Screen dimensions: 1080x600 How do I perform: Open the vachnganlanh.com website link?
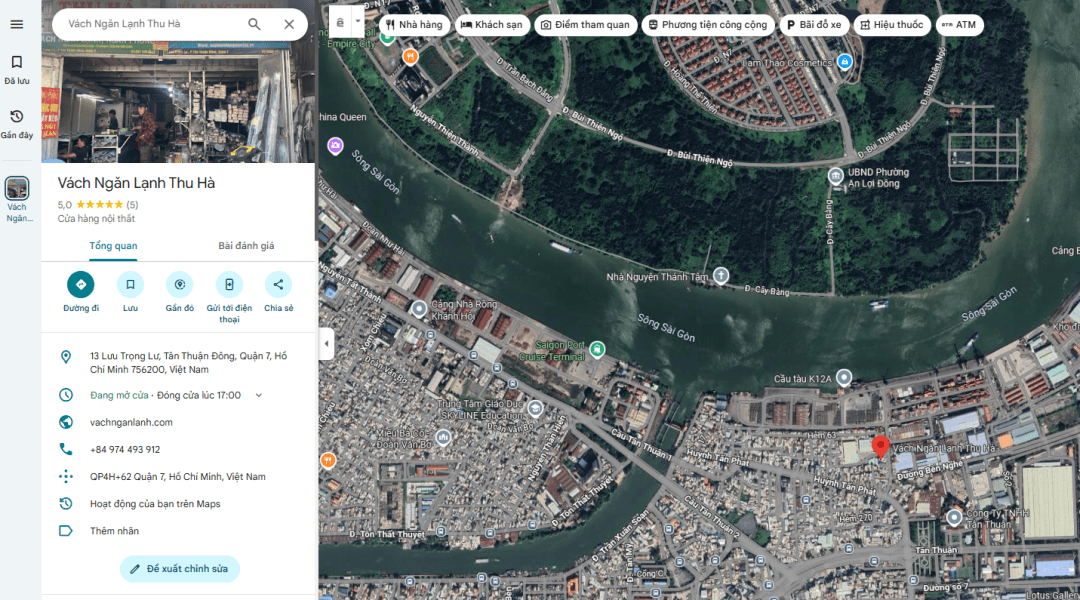coord(131,422)
